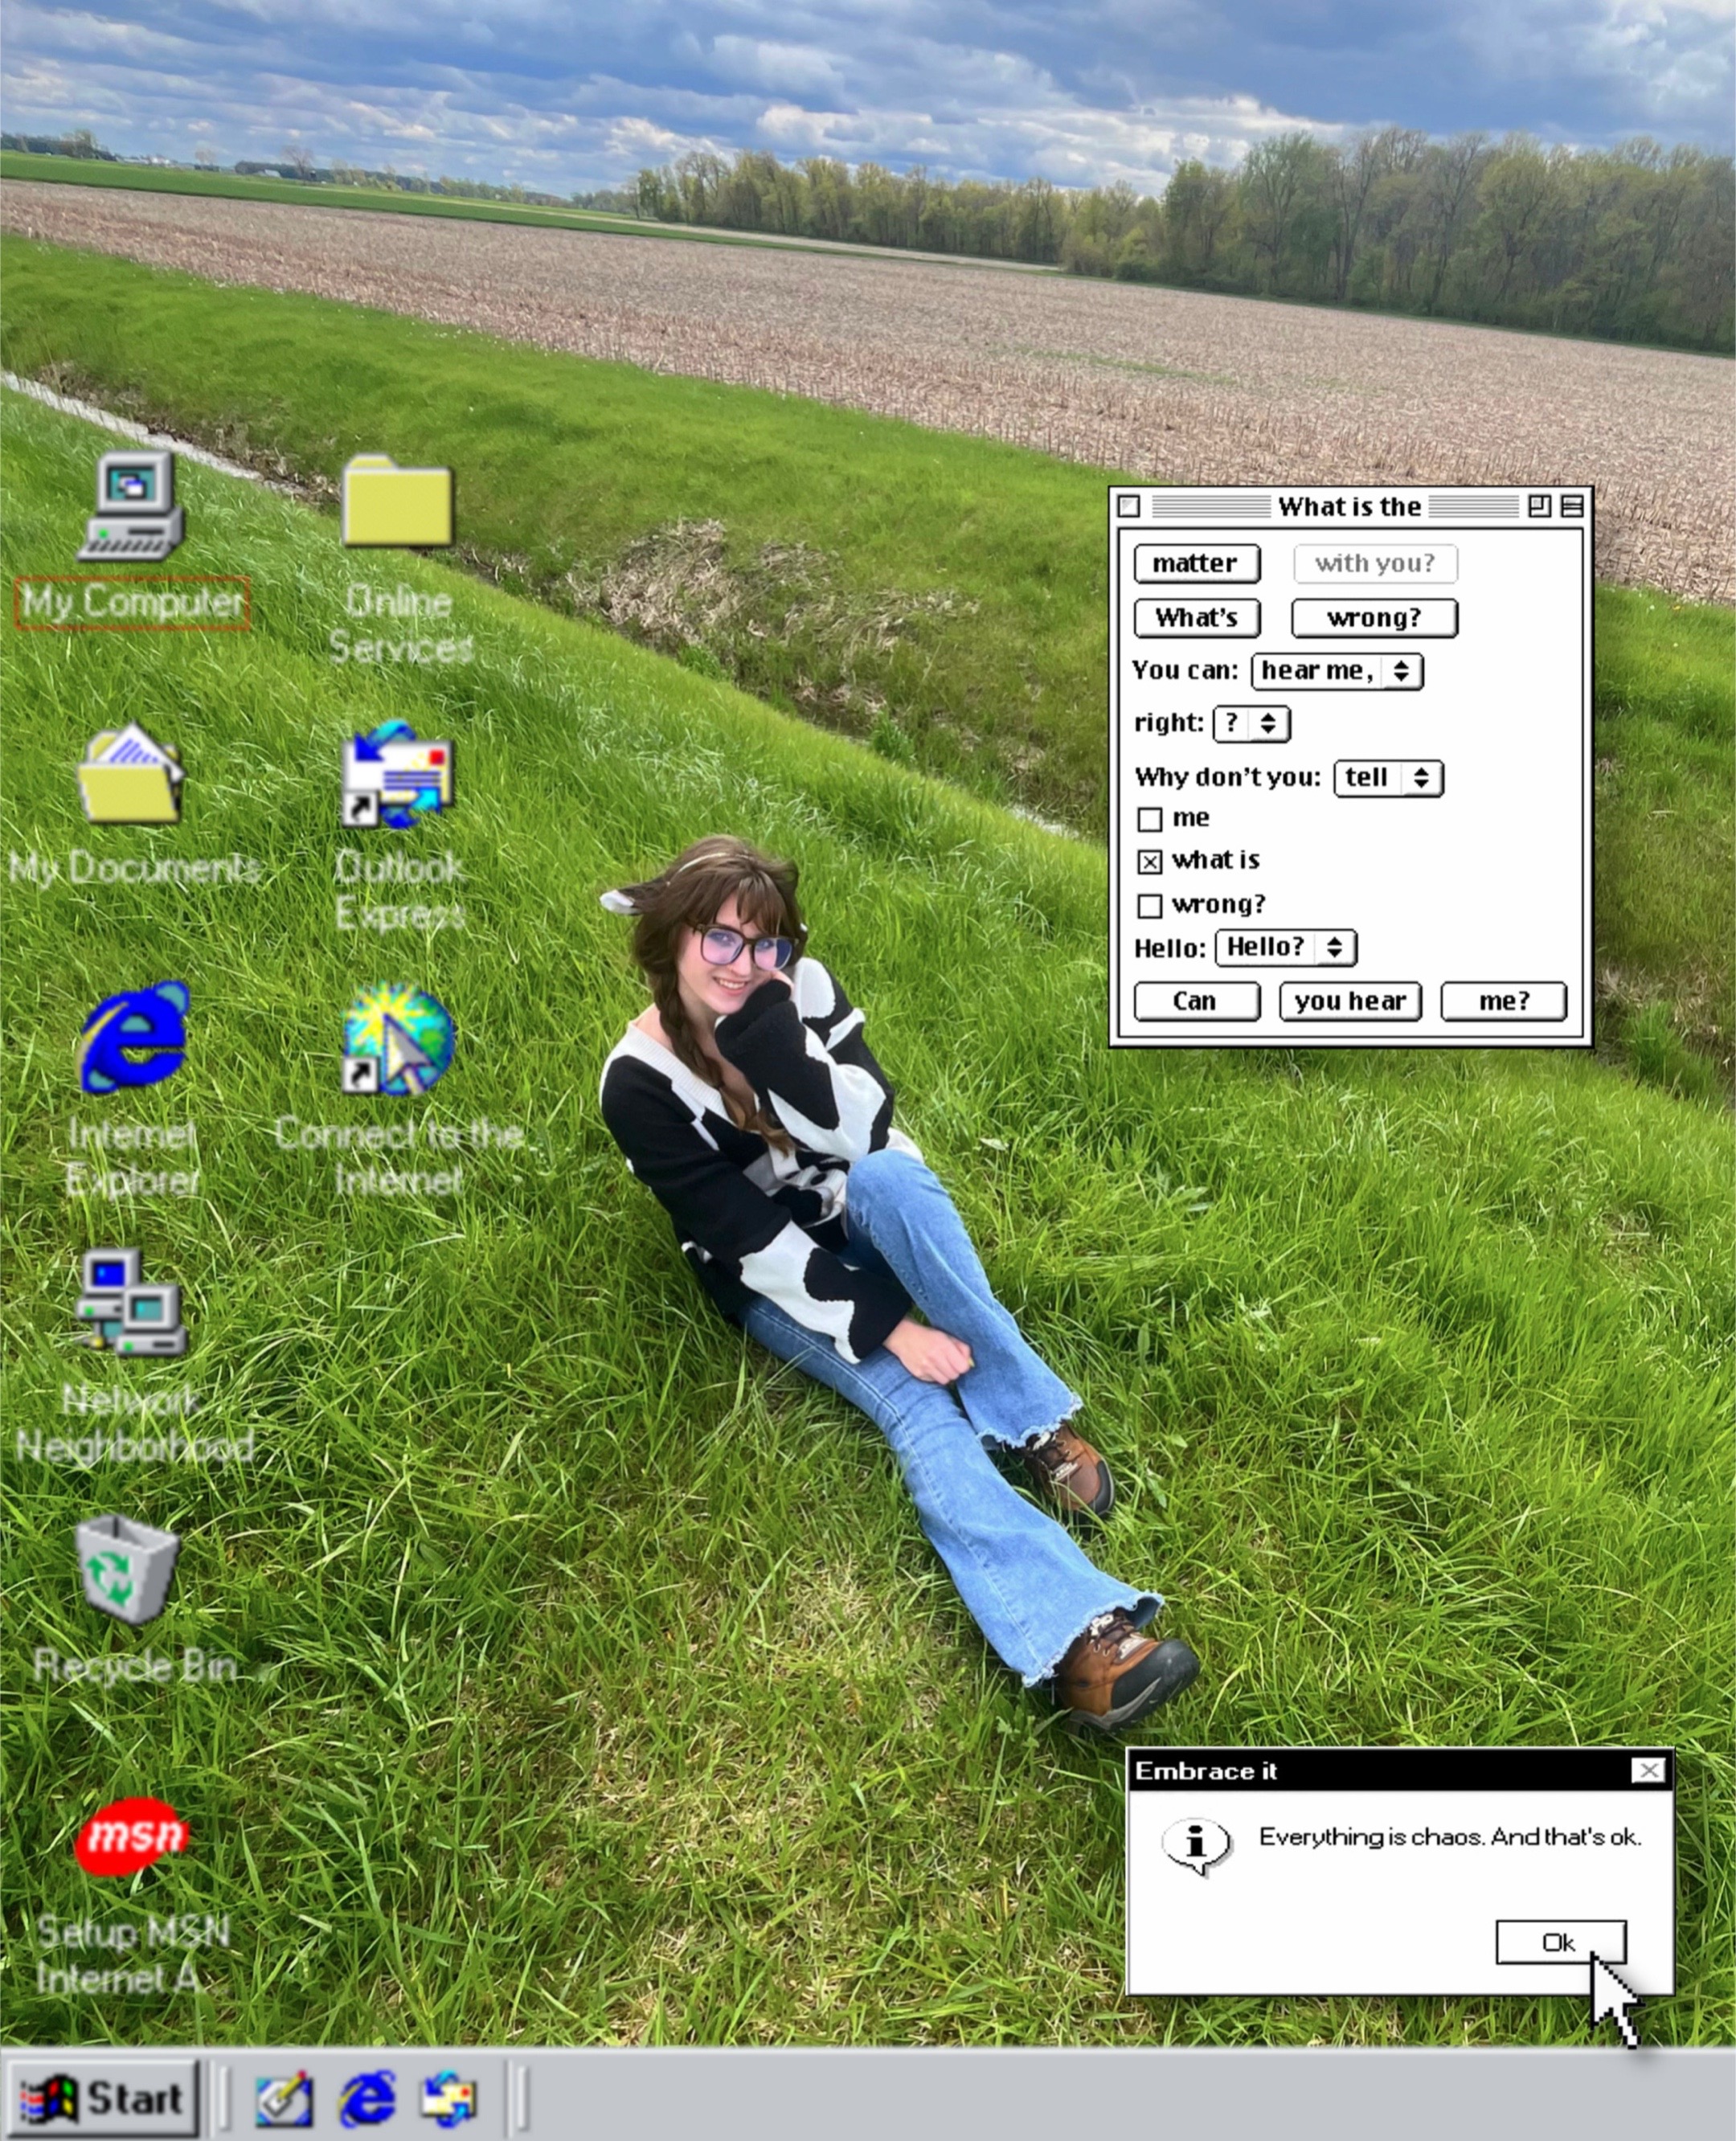Viewport: 1736px width, 2141px height.
Task: Open the "tell" dropdown next to Why don't you
Action: click(1389, 777)
